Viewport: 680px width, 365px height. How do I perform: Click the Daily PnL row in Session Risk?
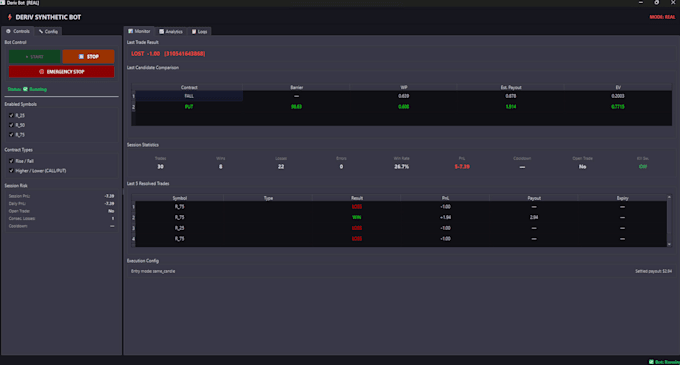coord(61,203)
